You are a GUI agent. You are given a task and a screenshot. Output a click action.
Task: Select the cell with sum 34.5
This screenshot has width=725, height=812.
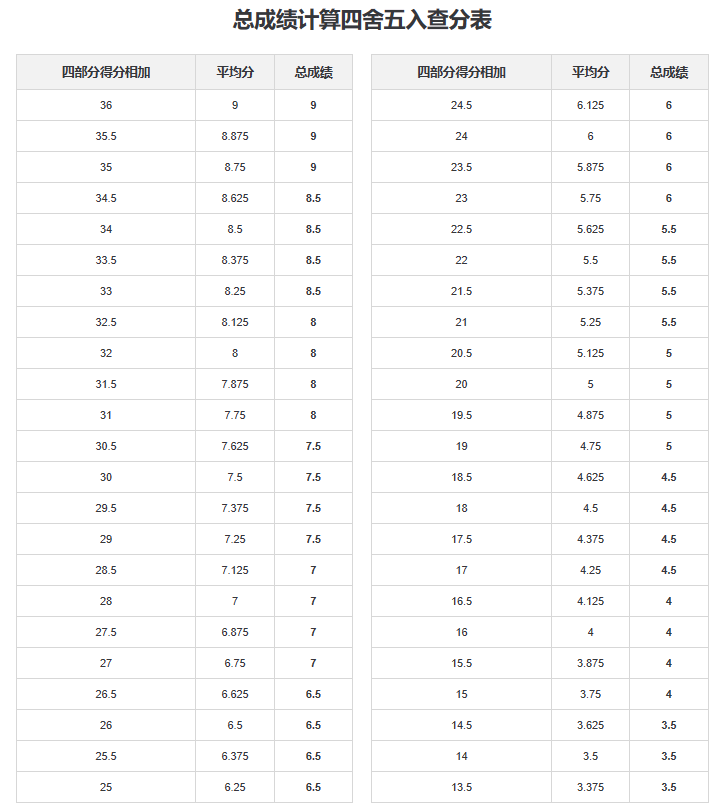coord(106,198)
